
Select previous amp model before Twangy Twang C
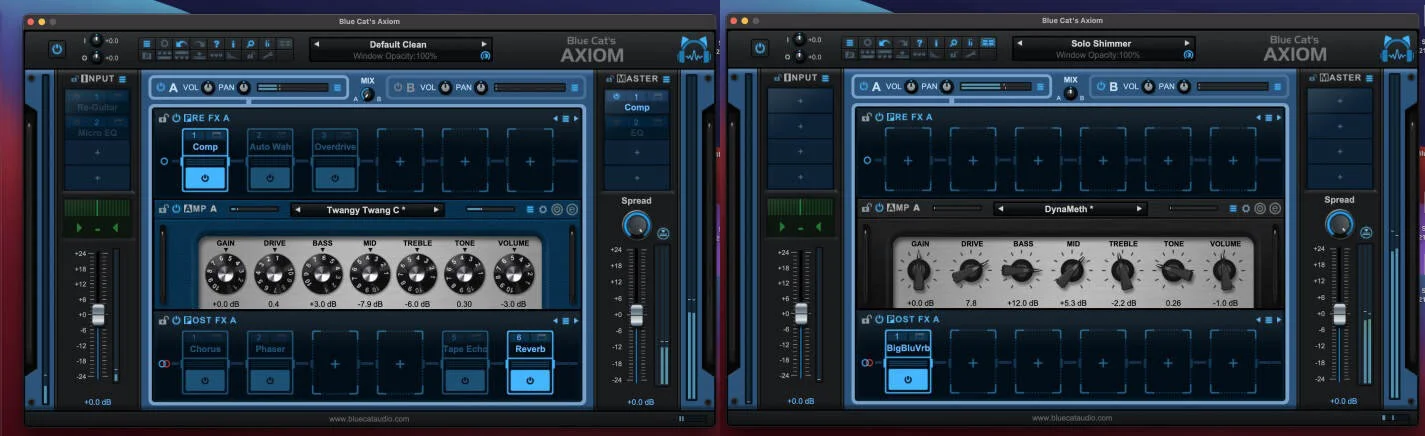pos(298,210)
